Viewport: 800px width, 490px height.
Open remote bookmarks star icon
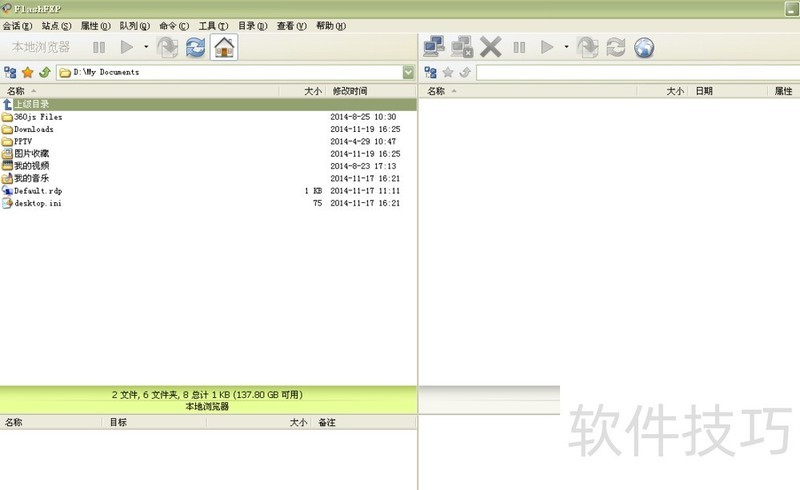pyautogui.click(x=448, y=72)
